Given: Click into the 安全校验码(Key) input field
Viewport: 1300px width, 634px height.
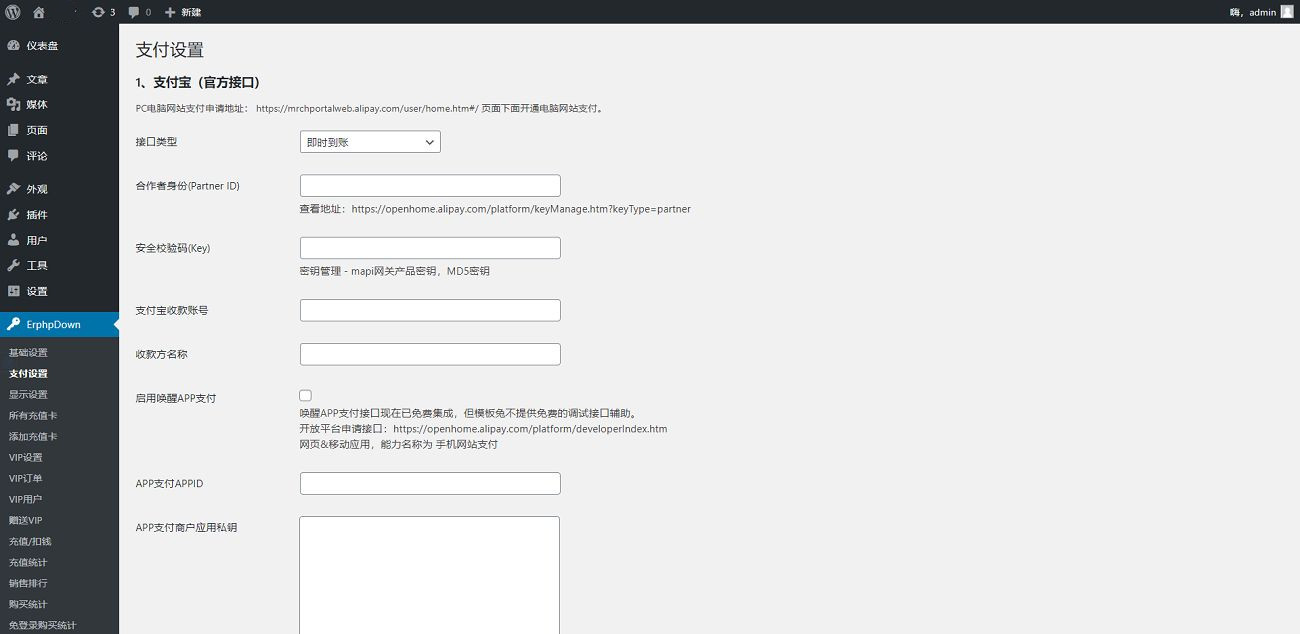Looking at the screenshot, I should [430, 248].
